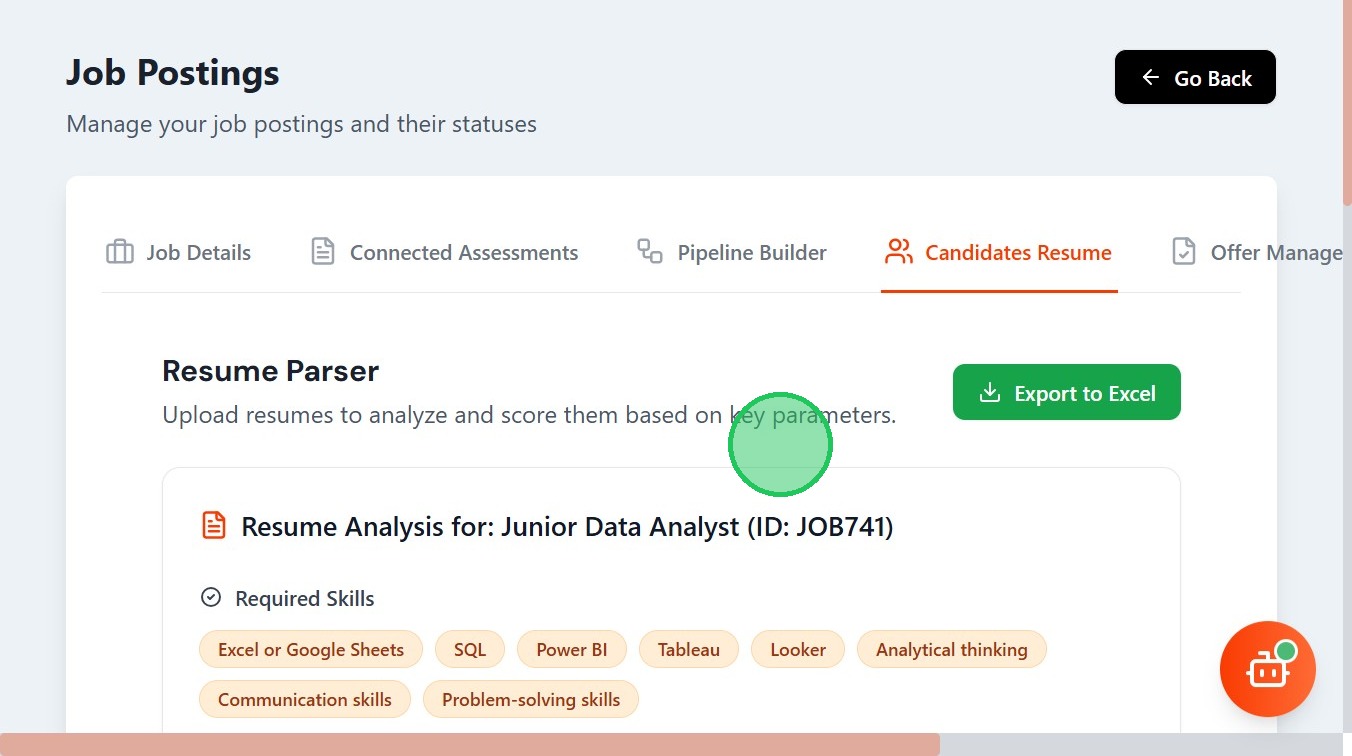Click the horizontal scrollbar at bottom

click(x=470, y=745)
